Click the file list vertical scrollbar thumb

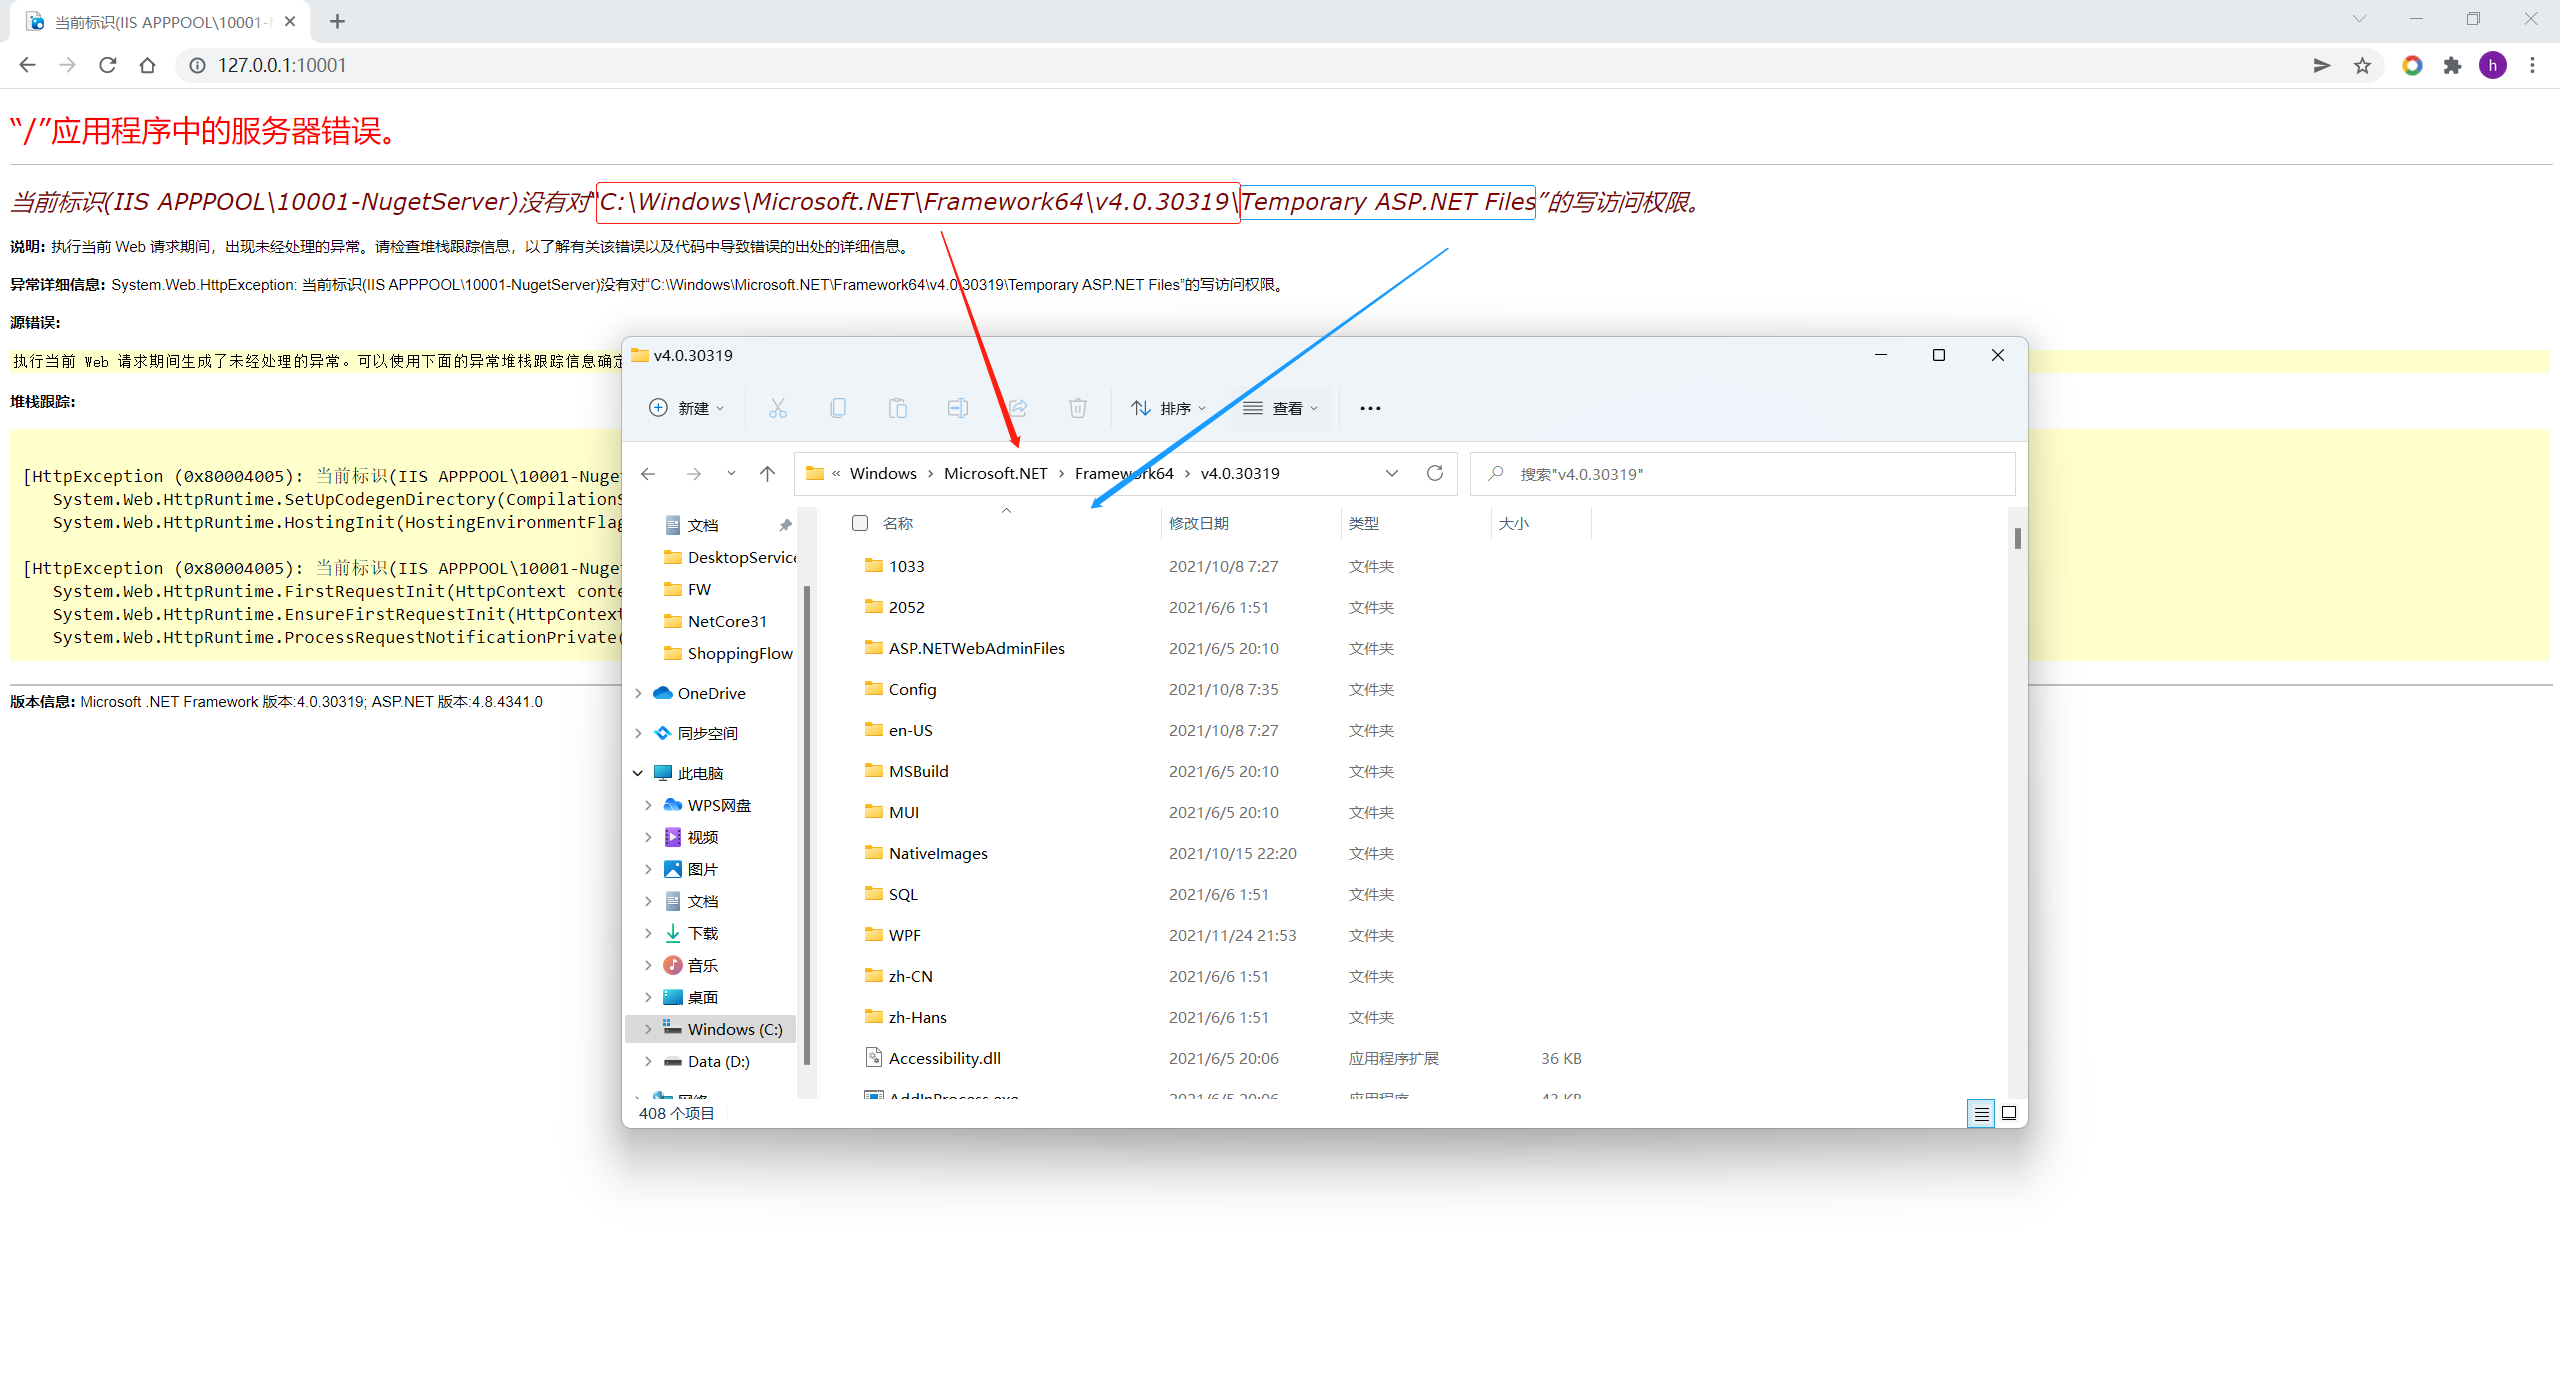pyautogui.click(x=2017, y=538)
